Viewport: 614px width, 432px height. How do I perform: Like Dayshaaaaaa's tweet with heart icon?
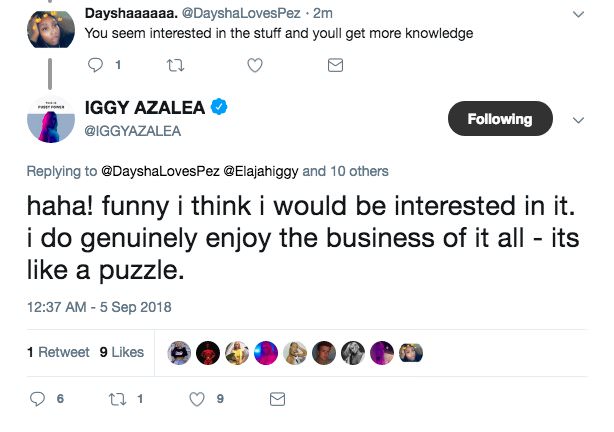254,65
